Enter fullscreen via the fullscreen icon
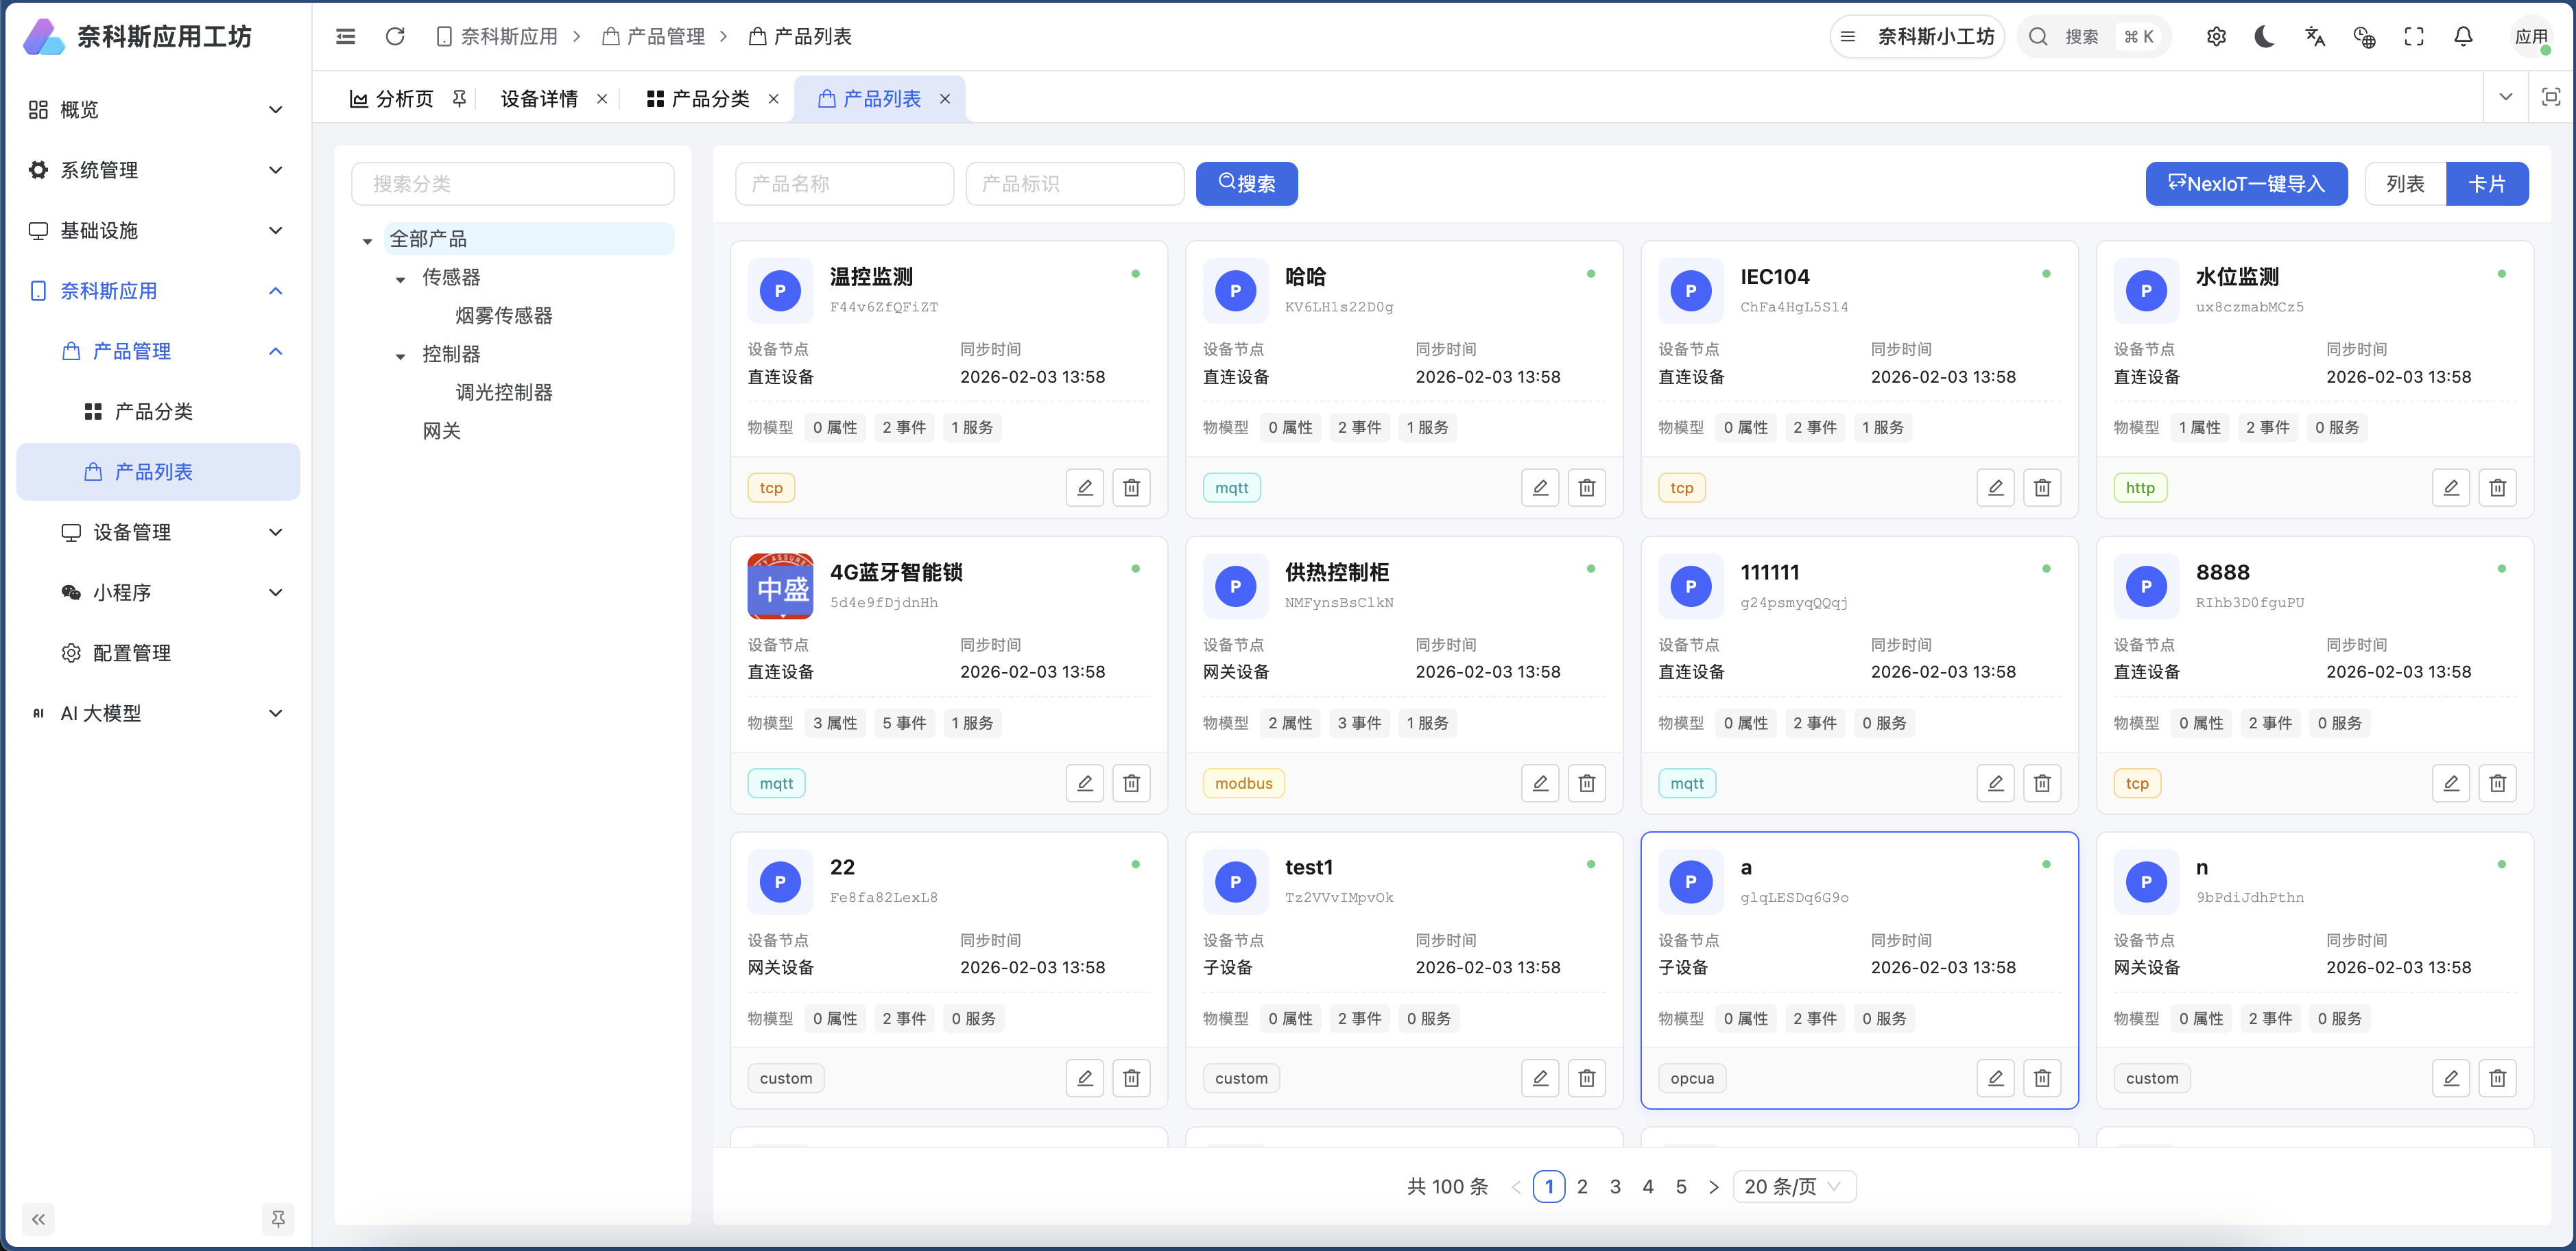 [x=2413, y=36]
